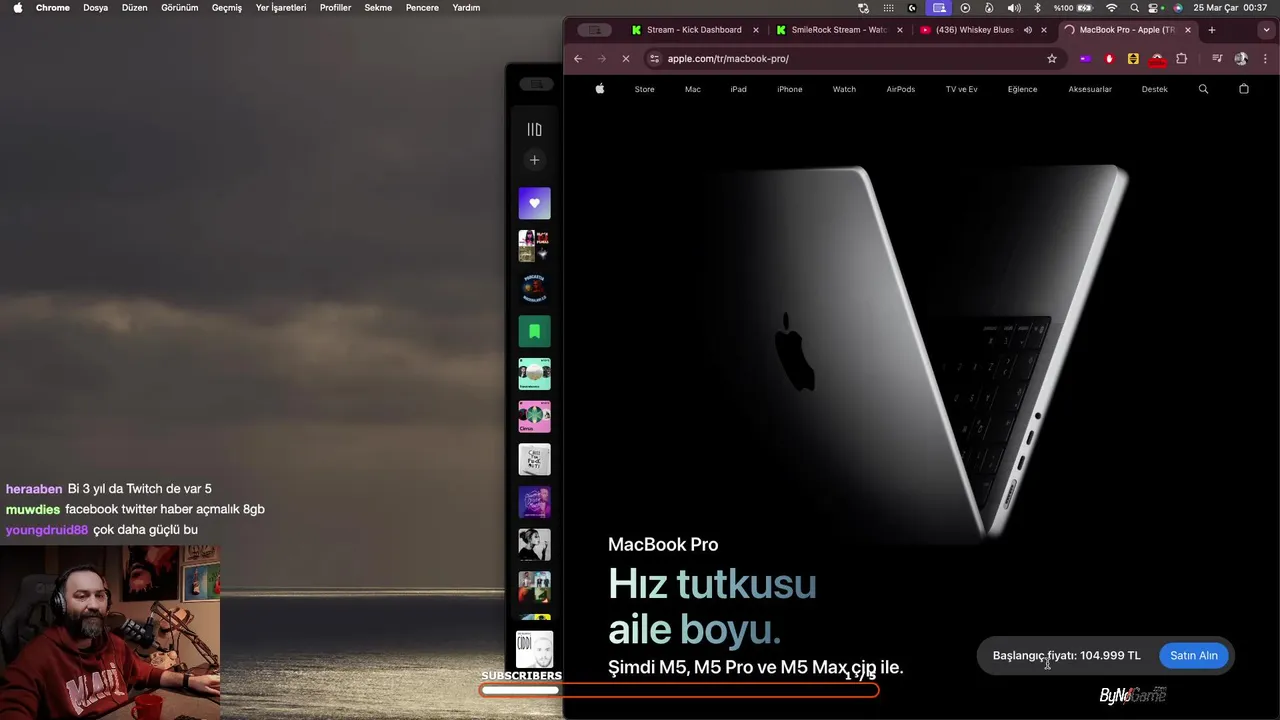The image size is (1280, 720).
Task: Open the shopping bag icon
Action: pyautogui.click(x=1244, y=89)
